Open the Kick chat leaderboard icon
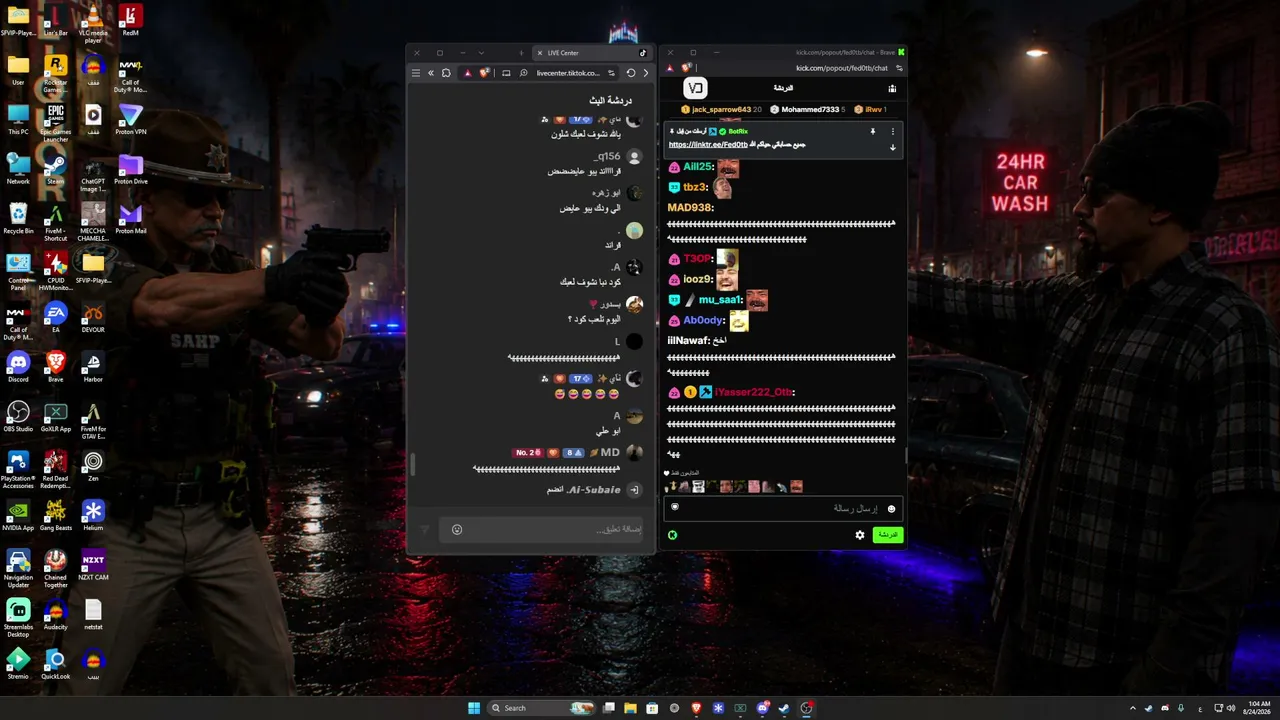This screenshot has height=720, width=1280. pyautogui.click(x=892, y=89)
